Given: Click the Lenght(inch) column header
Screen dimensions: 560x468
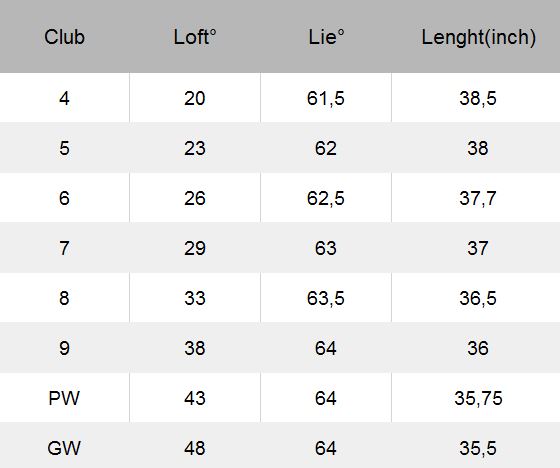Looking at the screenshot, I should coord(478,38).
